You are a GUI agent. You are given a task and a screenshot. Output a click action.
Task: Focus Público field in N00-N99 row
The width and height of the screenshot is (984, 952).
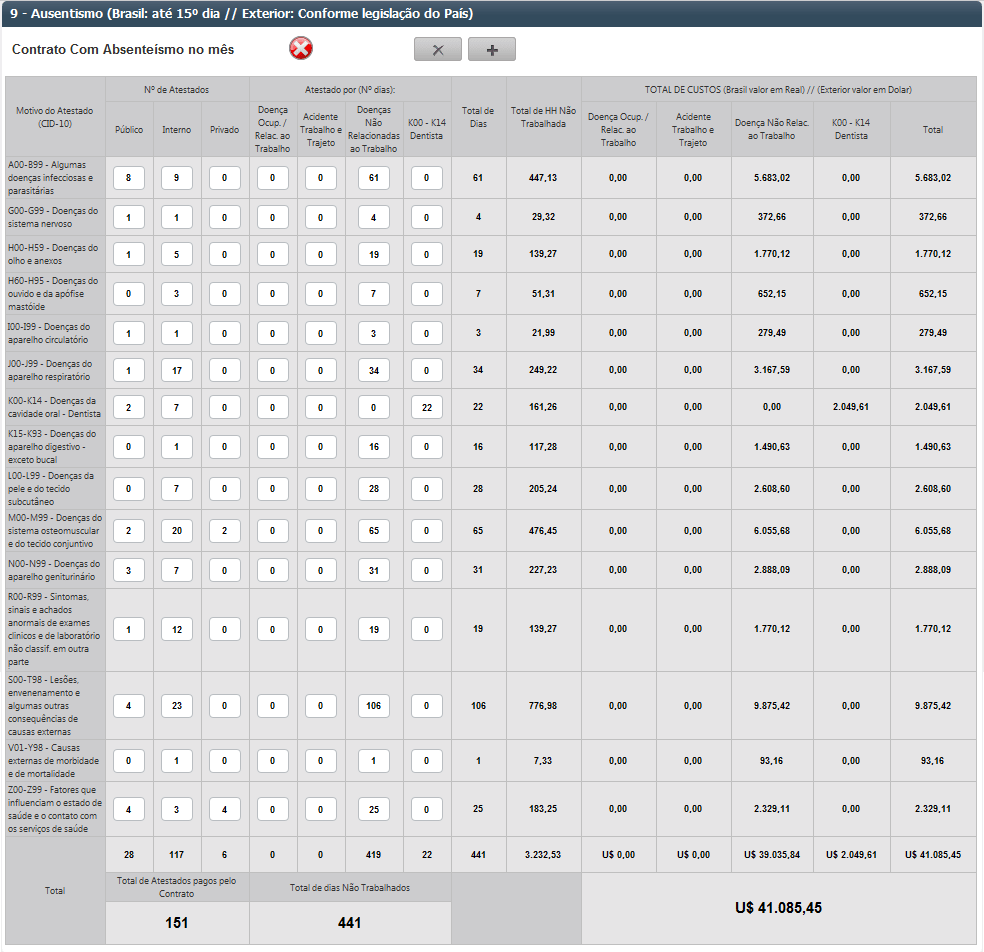coord(129,570)
